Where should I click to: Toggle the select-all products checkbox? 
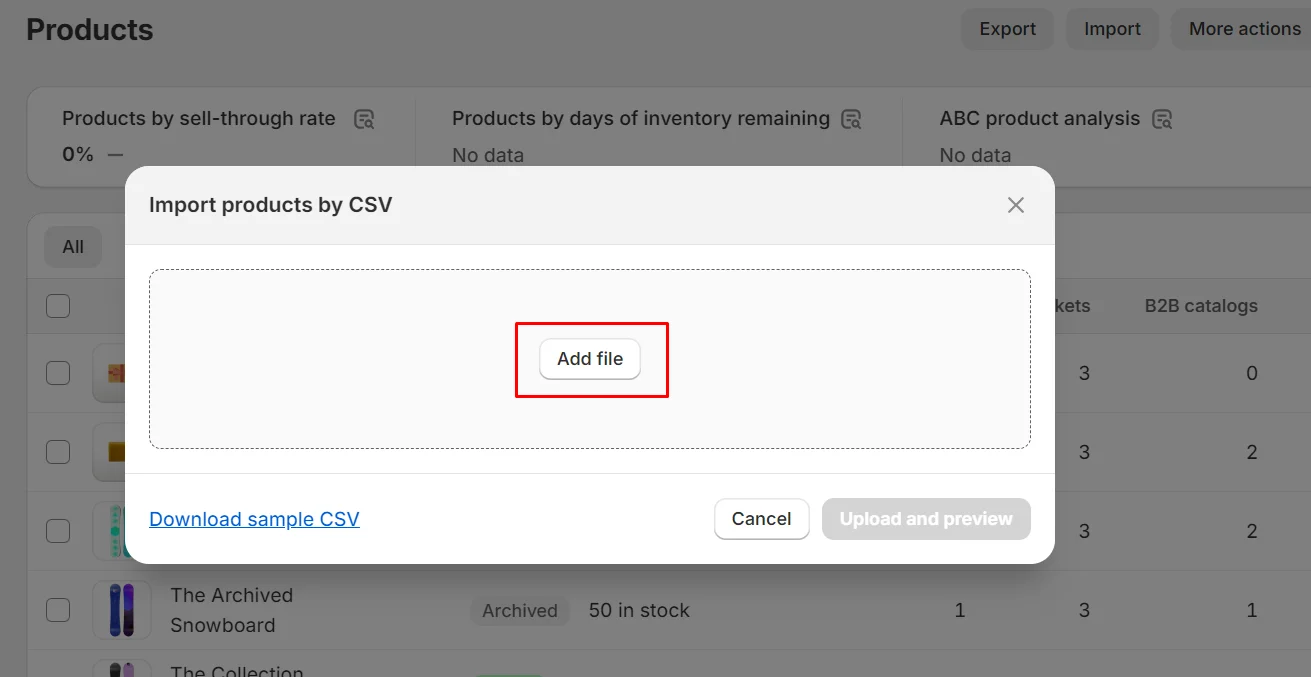(x=57, y=306)
